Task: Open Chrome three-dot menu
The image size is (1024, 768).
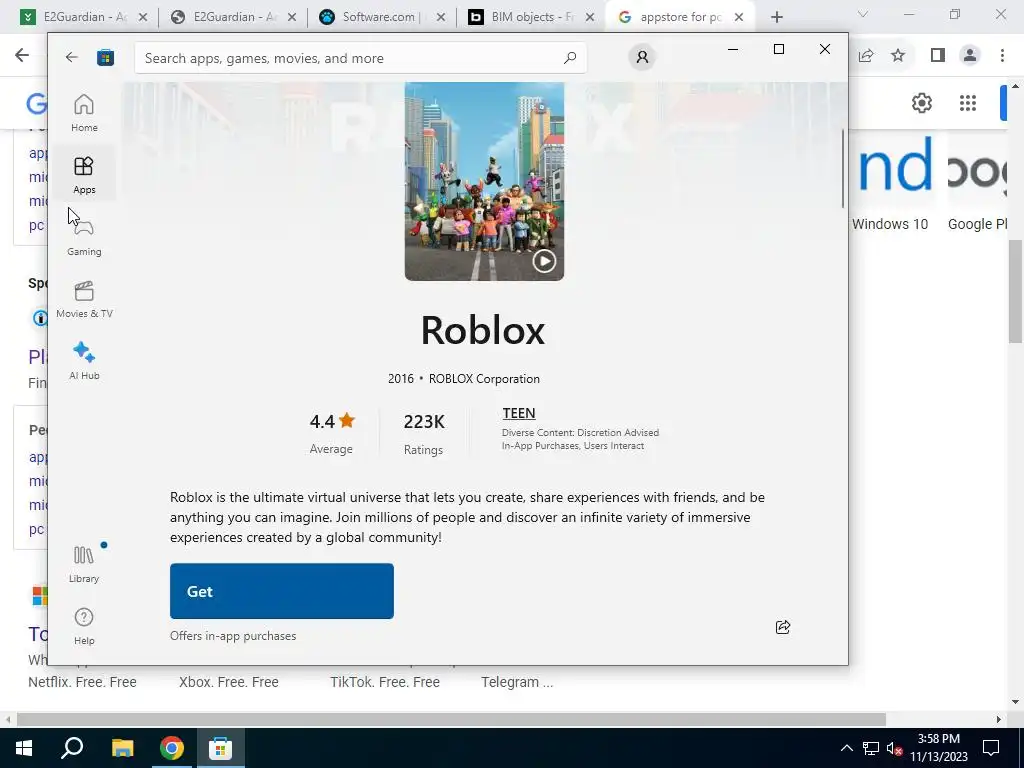Action: click(x=1002, y=56)
